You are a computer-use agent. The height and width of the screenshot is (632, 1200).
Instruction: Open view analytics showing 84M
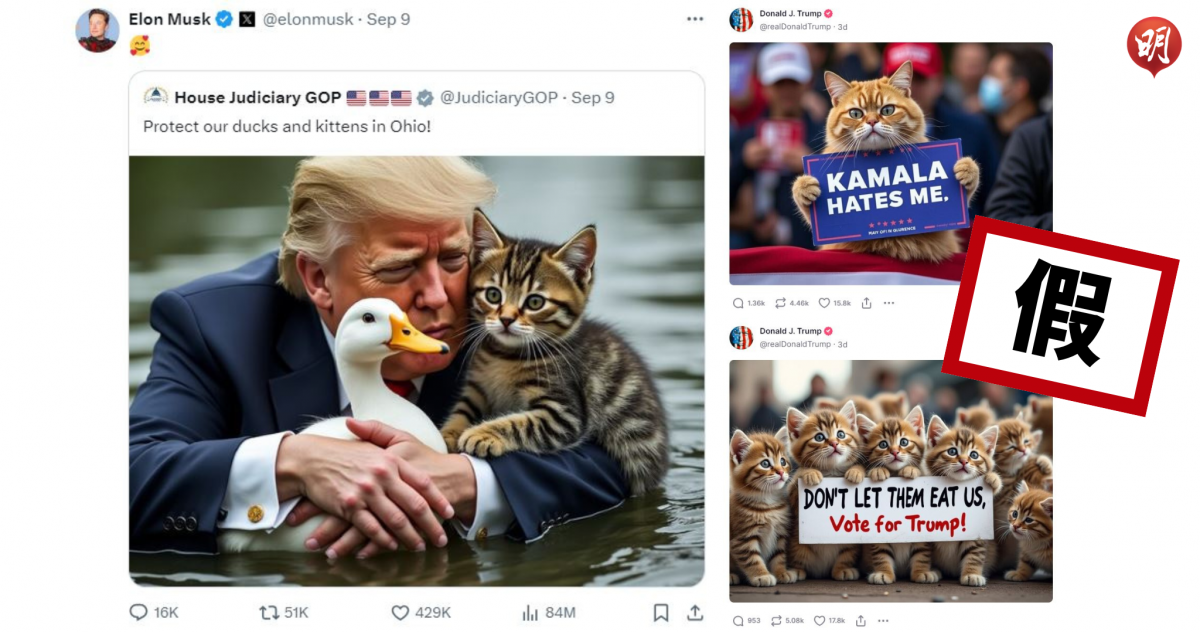click(532, 612)
